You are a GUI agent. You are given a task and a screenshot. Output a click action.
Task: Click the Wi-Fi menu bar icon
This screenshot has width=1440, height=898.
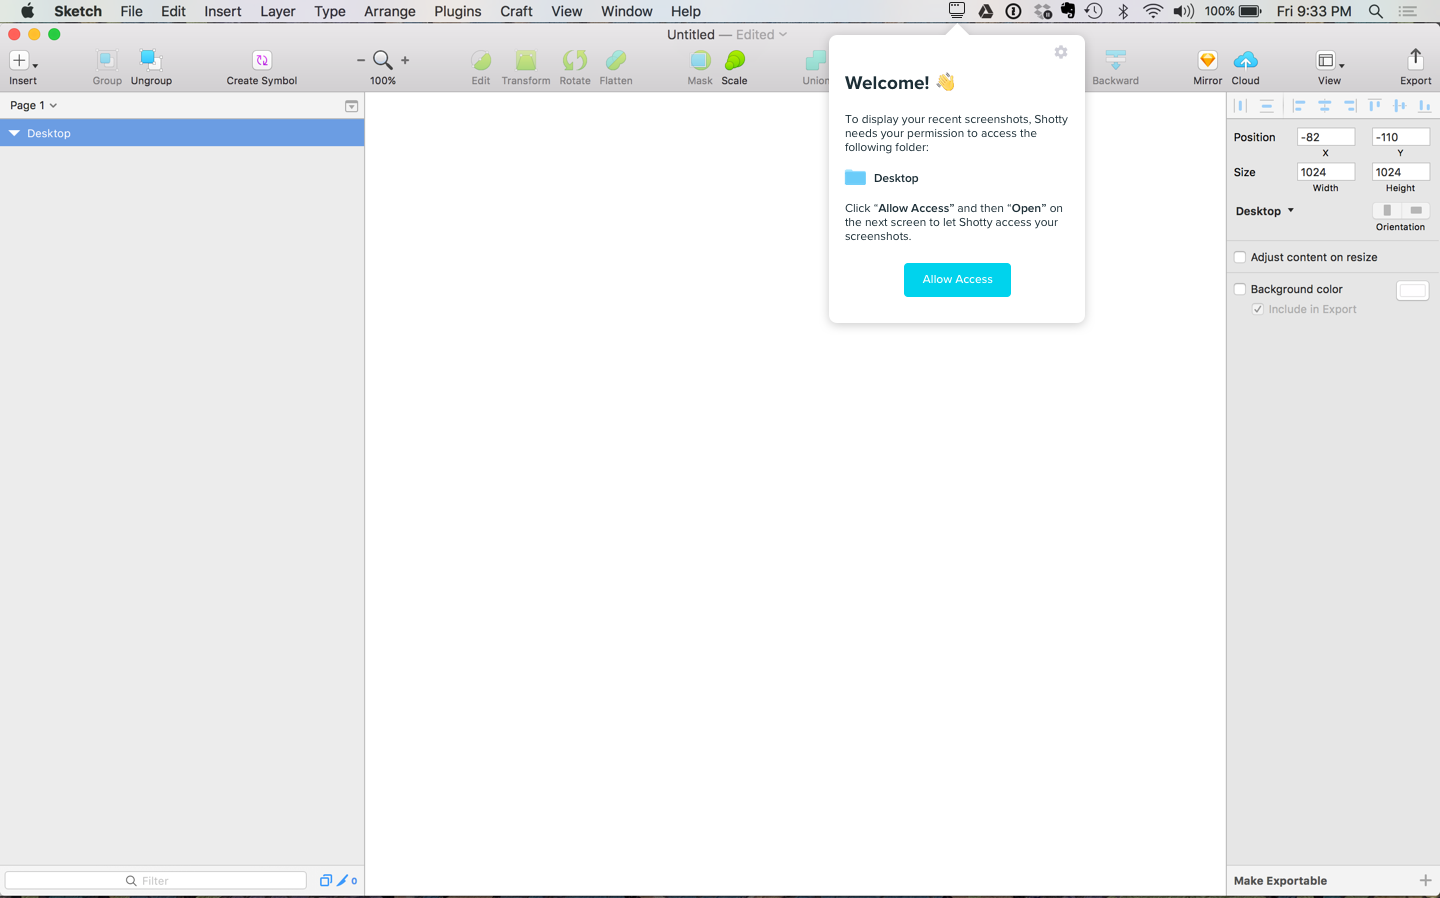1153,11
